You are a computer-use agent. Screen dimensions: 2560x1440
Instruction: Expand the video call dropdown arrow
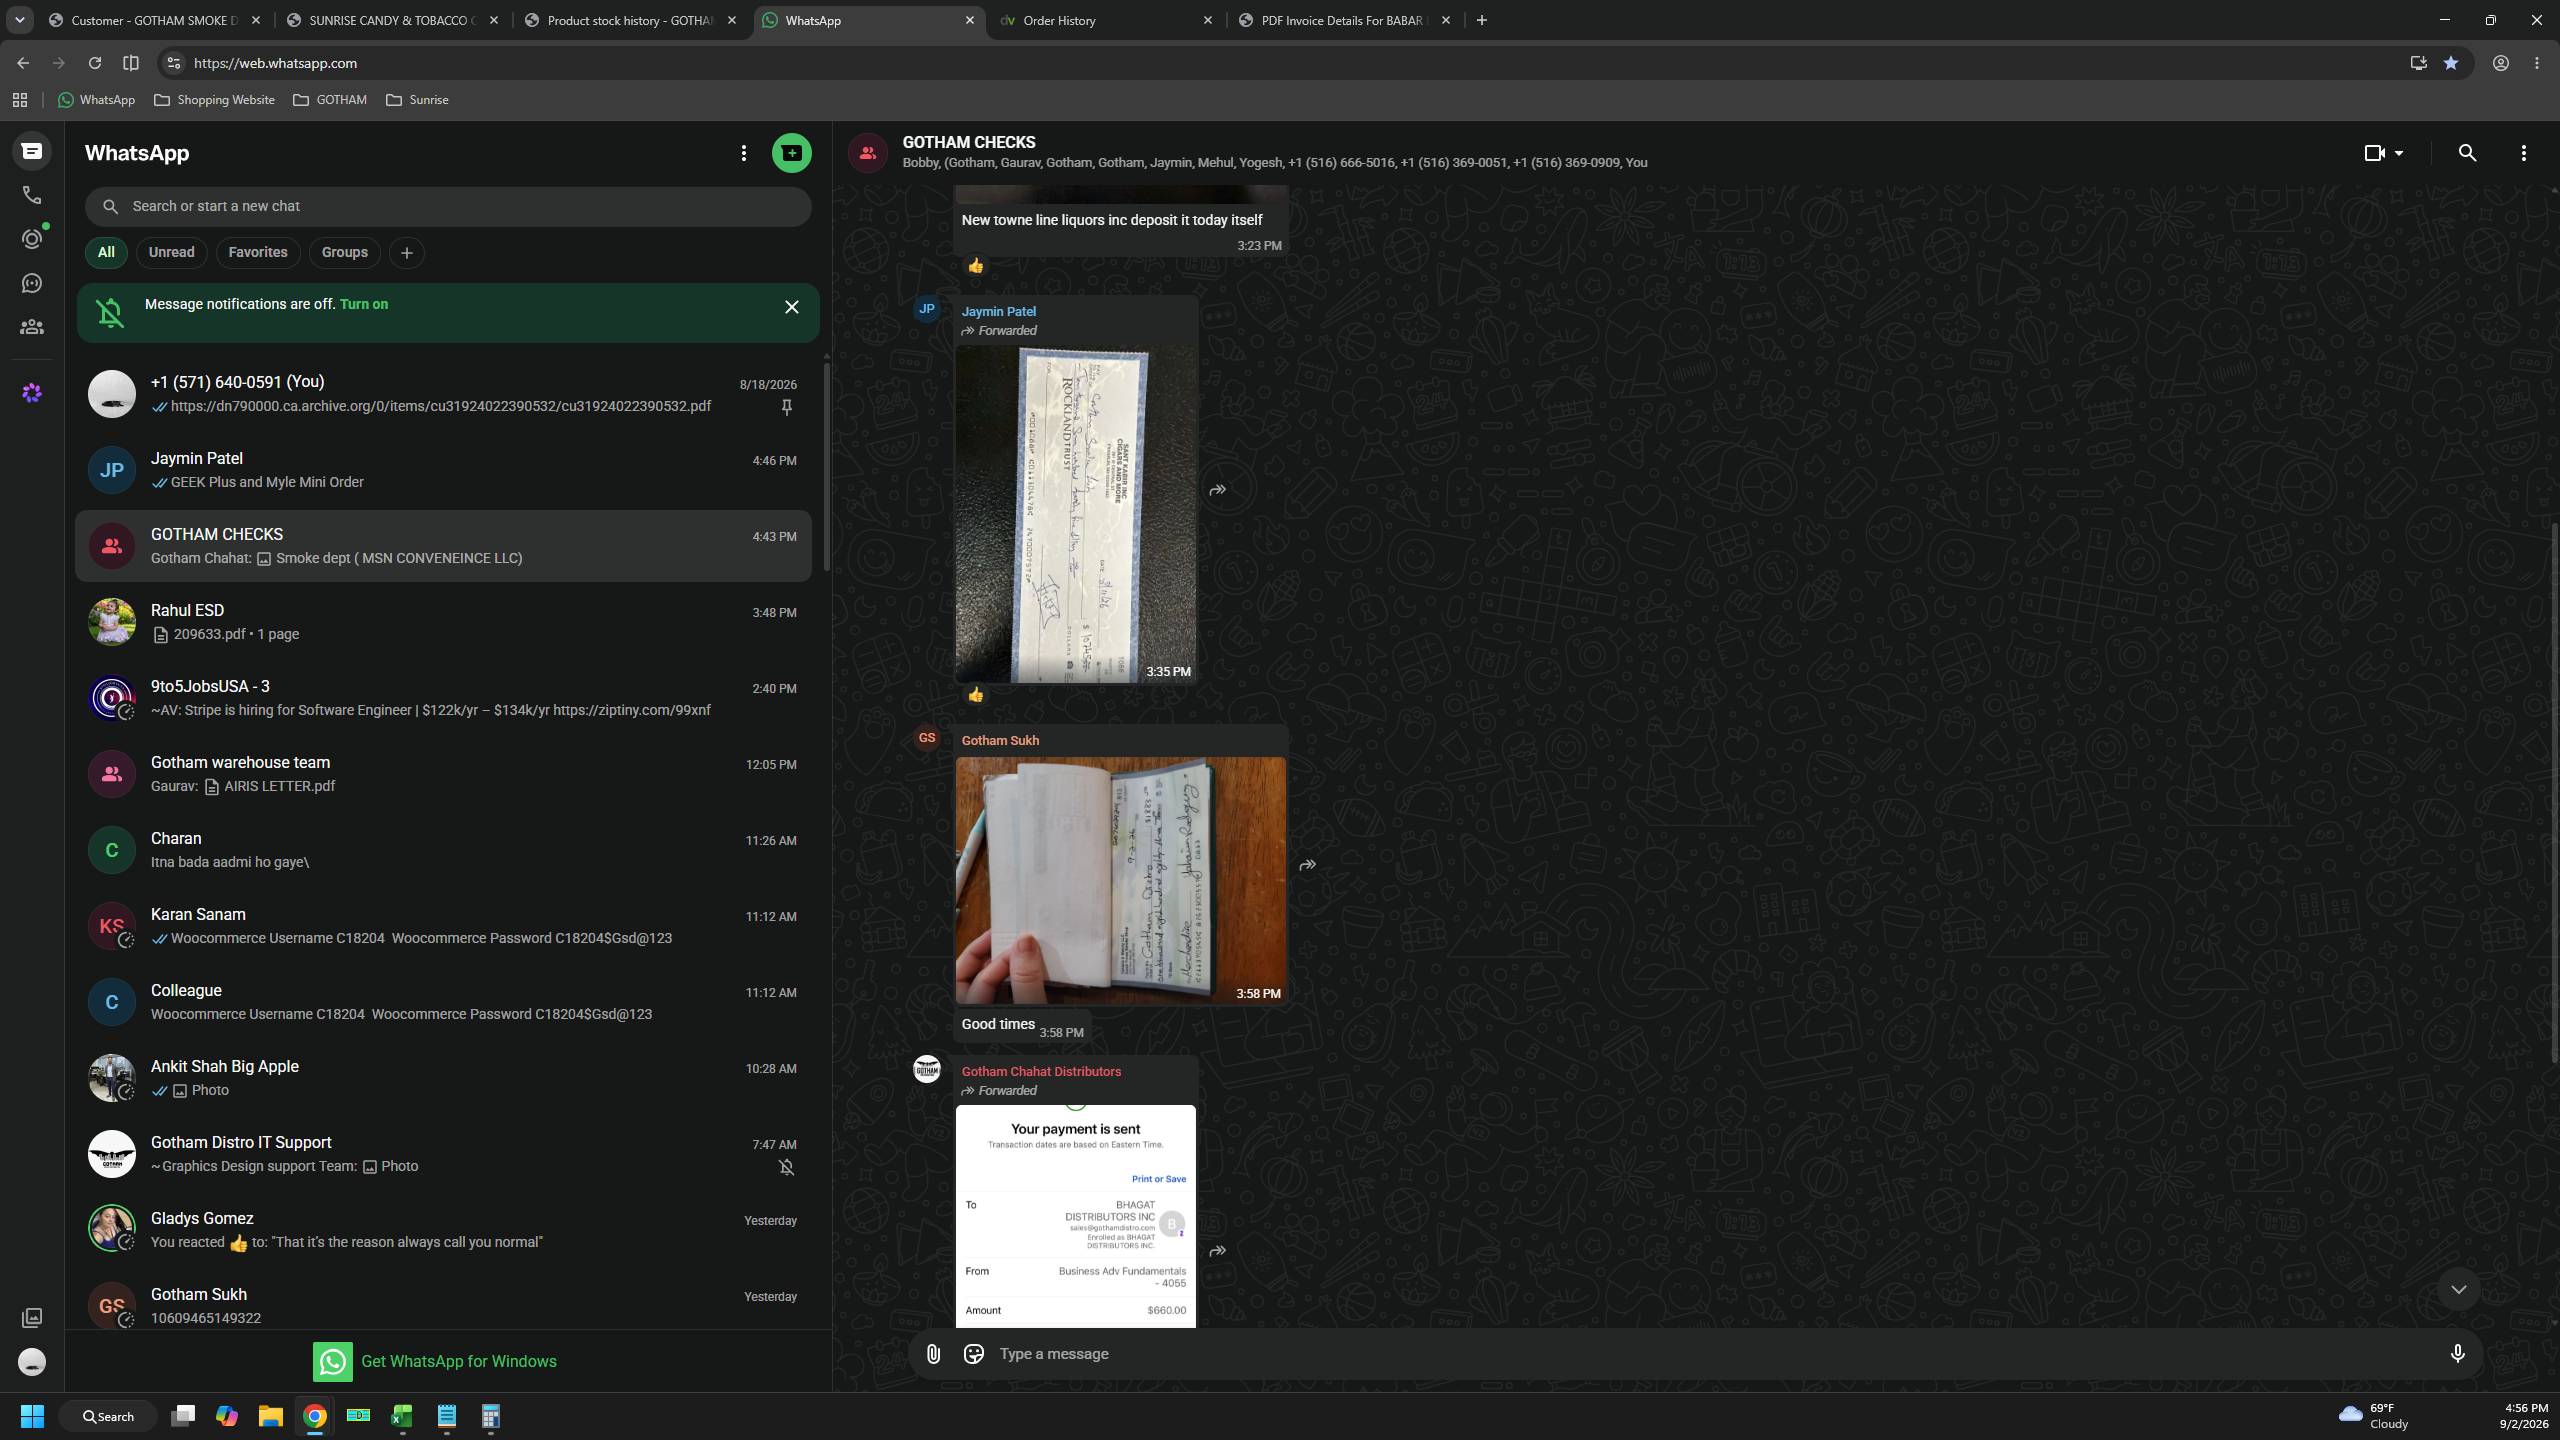point(2399,153)
